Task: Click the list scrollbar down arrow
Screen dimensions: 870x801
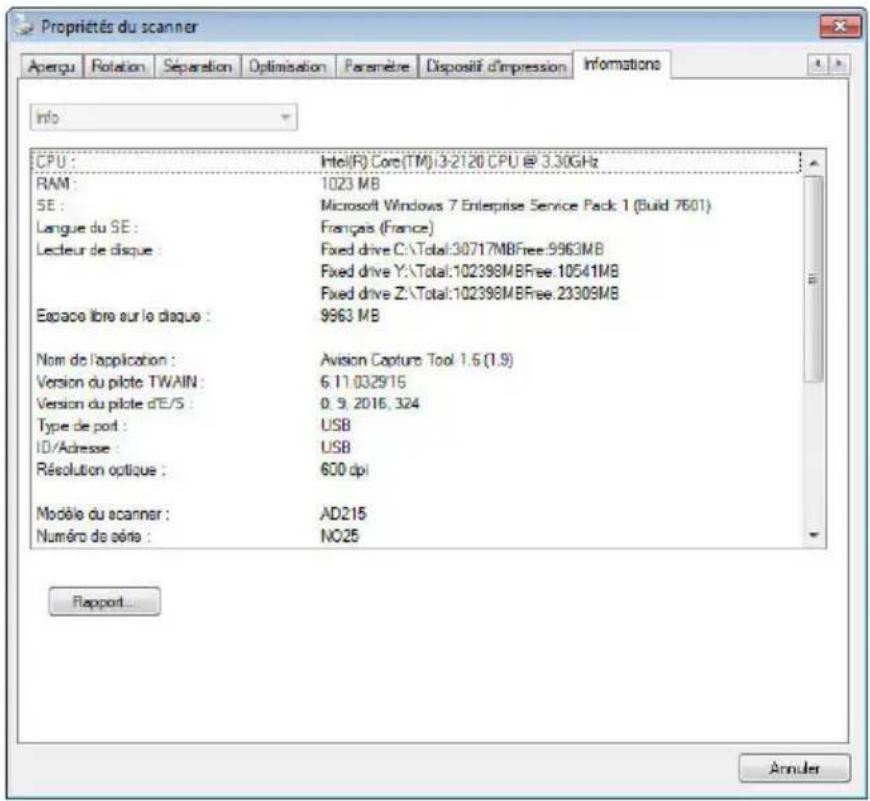Action: pos(814,535)
